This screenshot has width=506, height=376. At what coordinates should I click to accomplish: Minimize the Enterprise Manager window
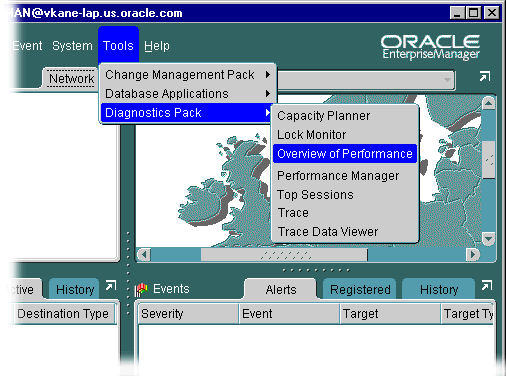pos(457,13)
